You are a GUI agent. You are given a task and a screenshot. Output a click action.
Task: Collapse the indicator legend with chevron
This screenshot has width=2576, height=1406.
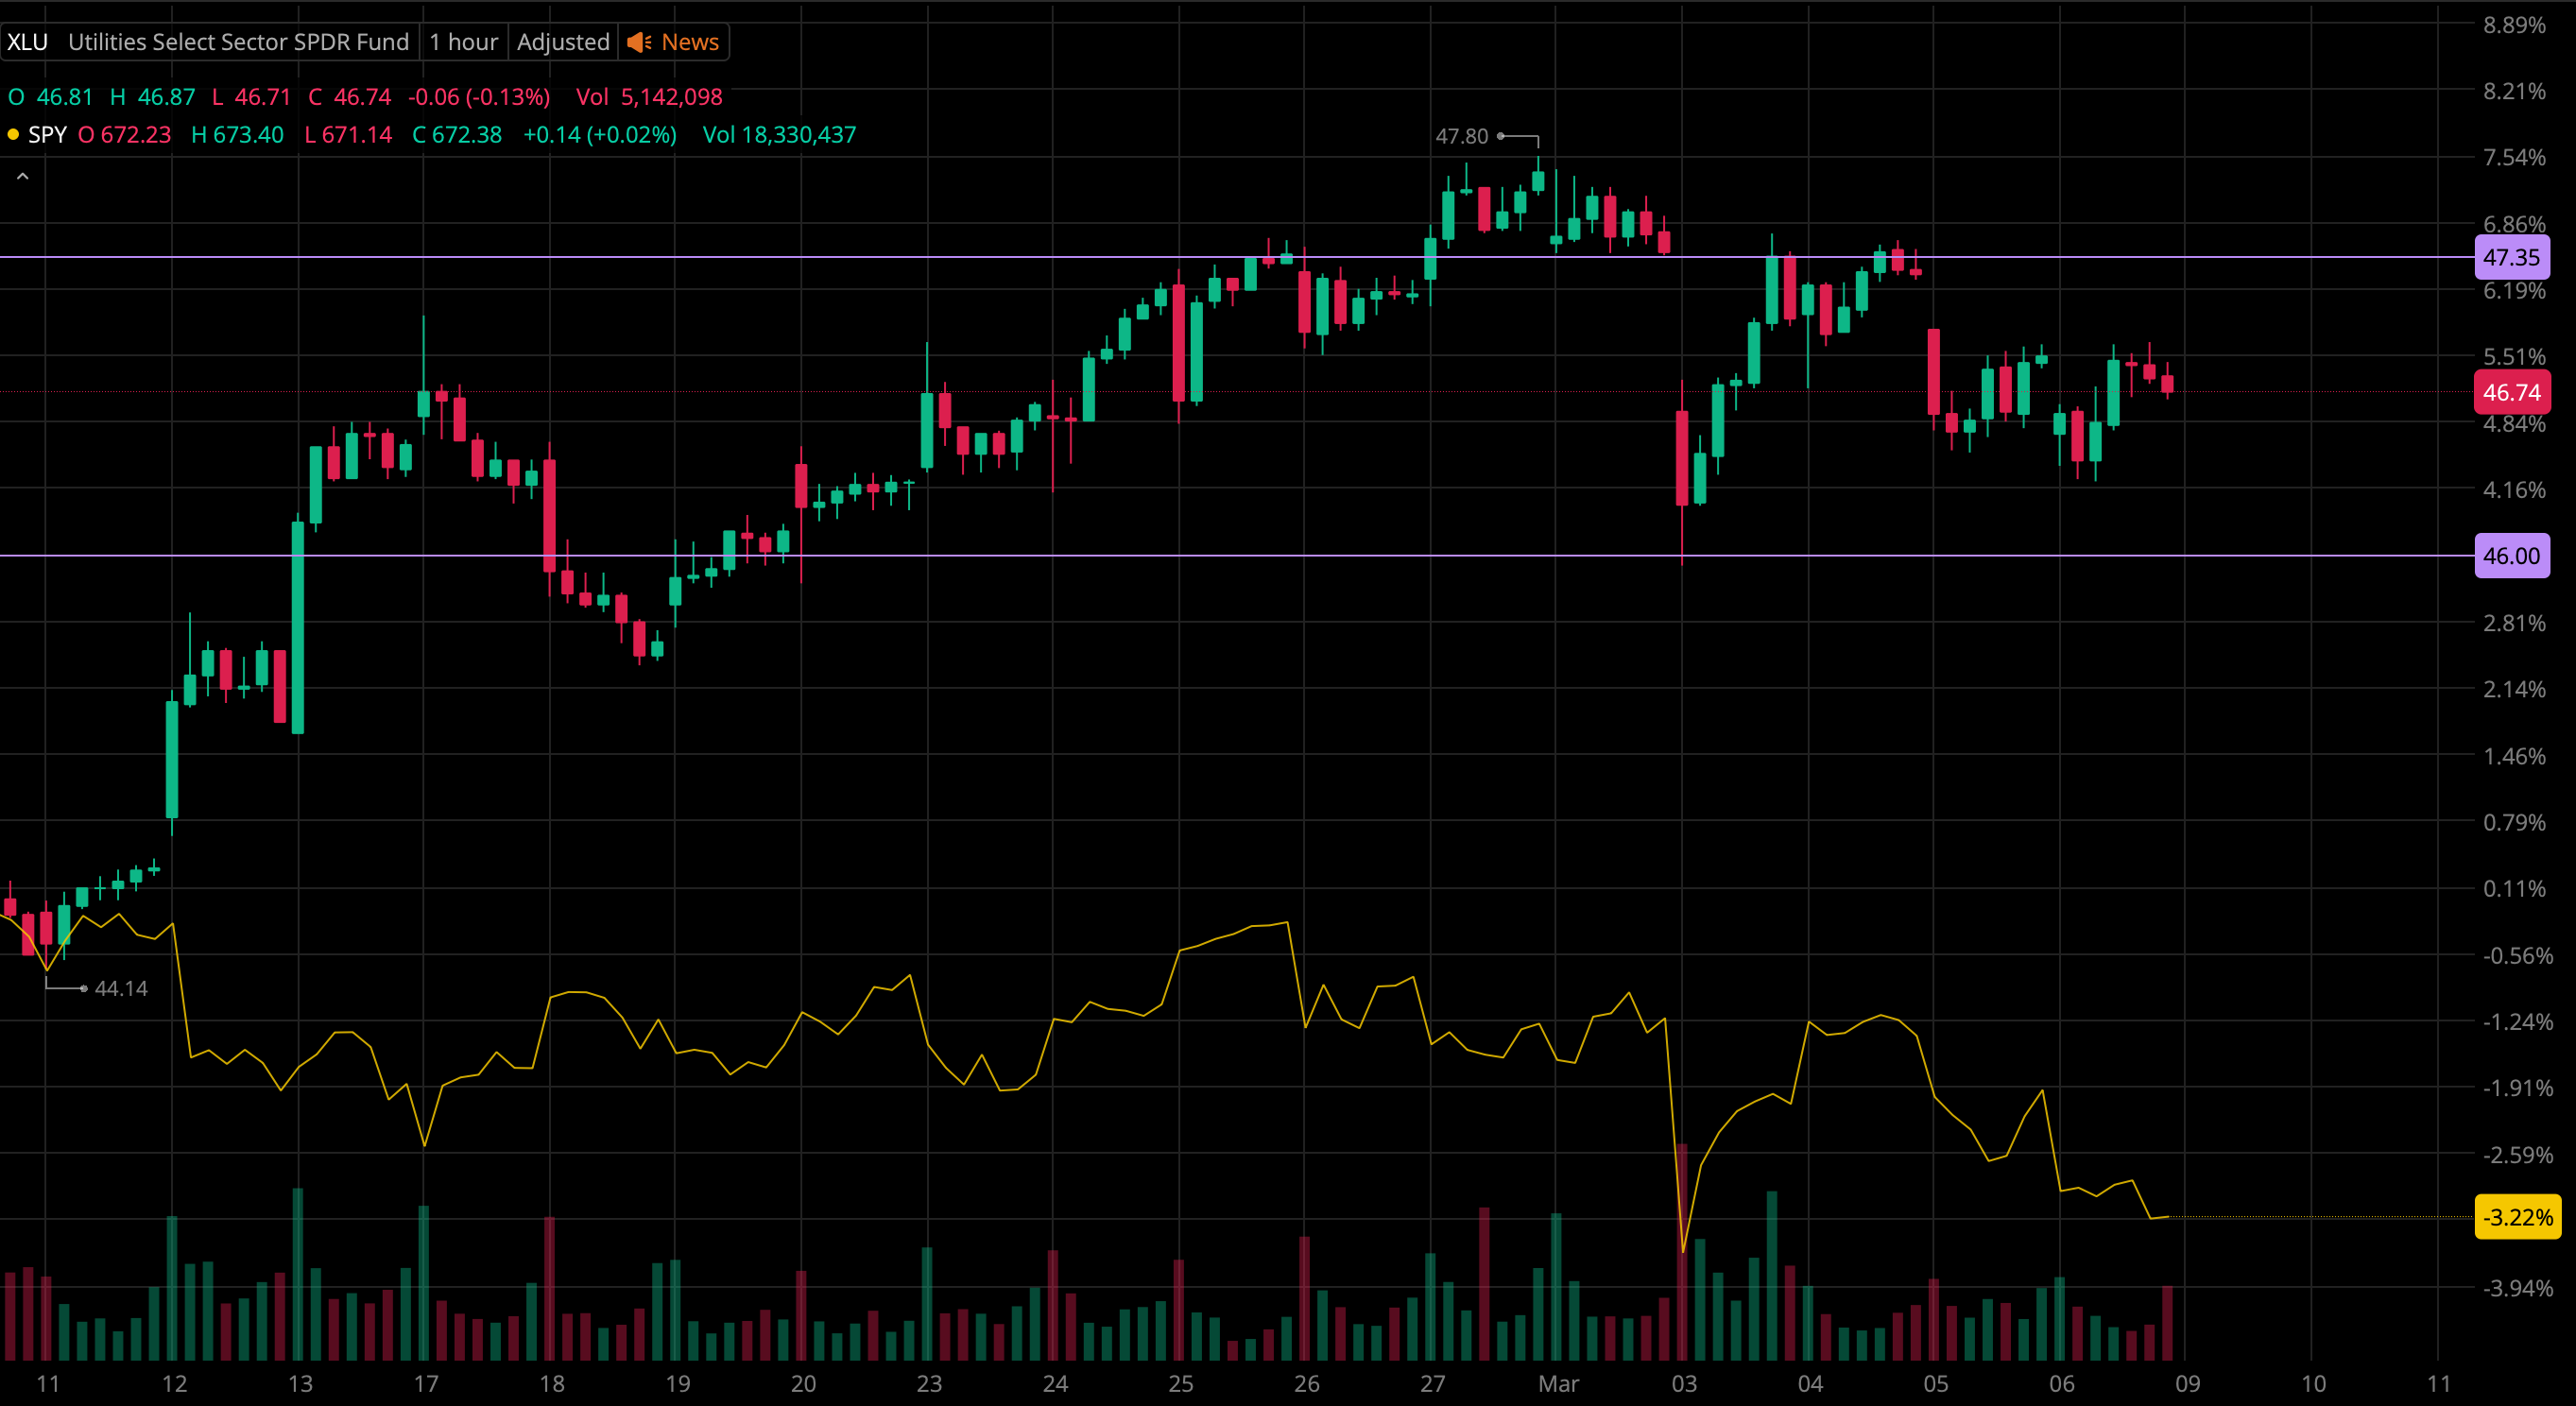(x=22, y=177)
